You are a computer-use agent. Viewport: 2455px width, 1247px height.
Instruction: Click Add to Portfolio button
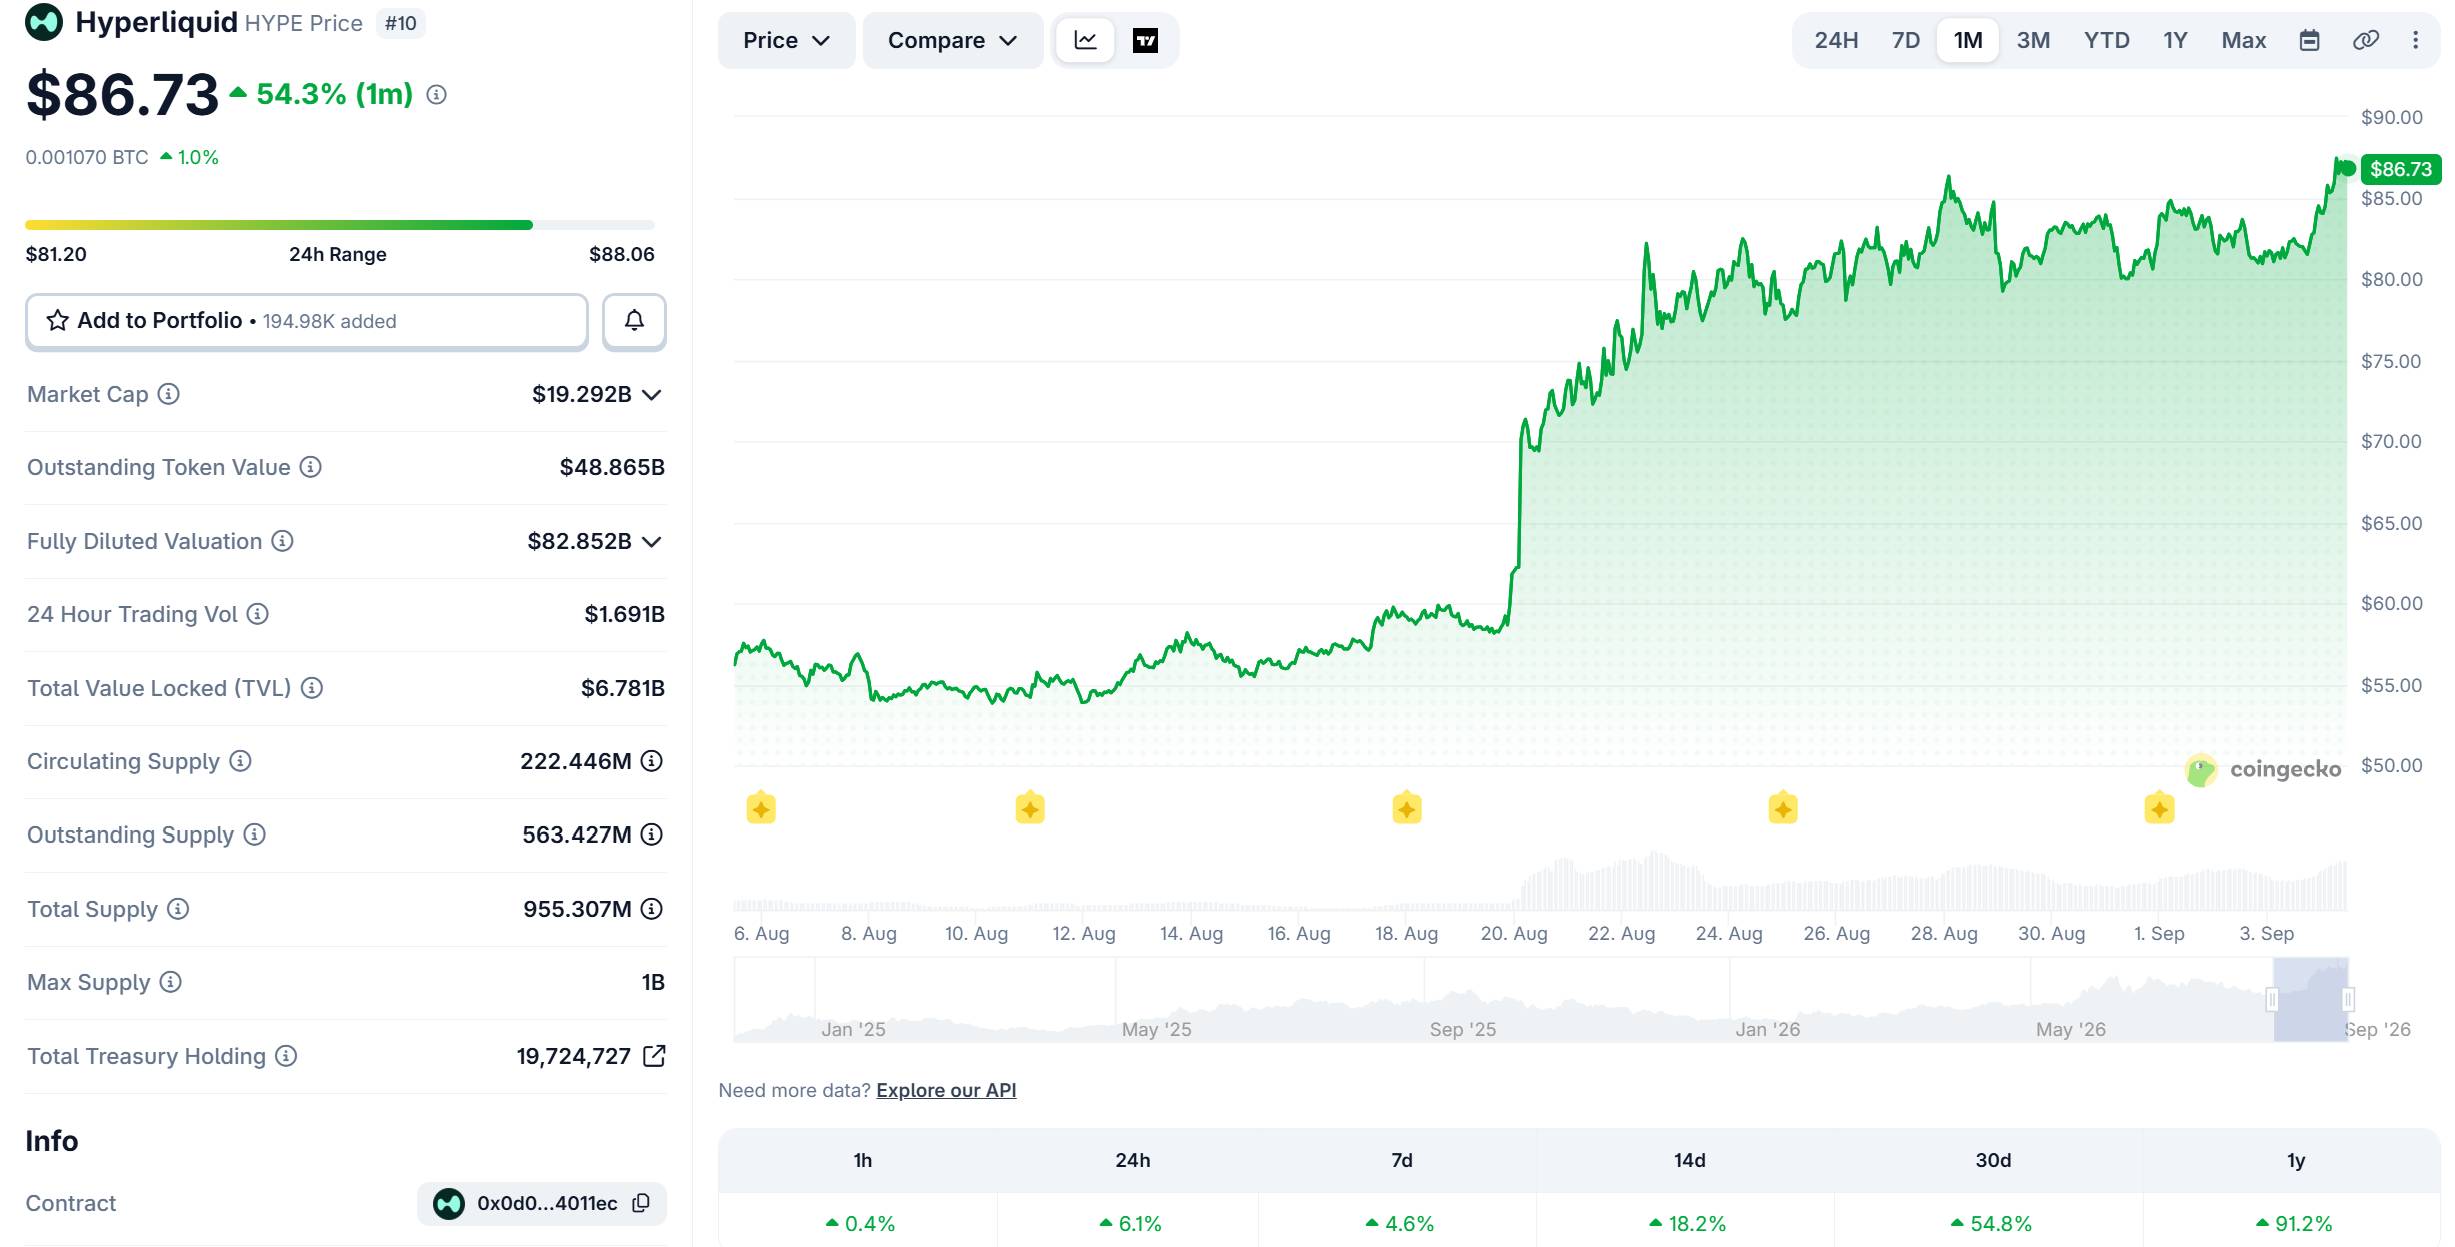307,321
